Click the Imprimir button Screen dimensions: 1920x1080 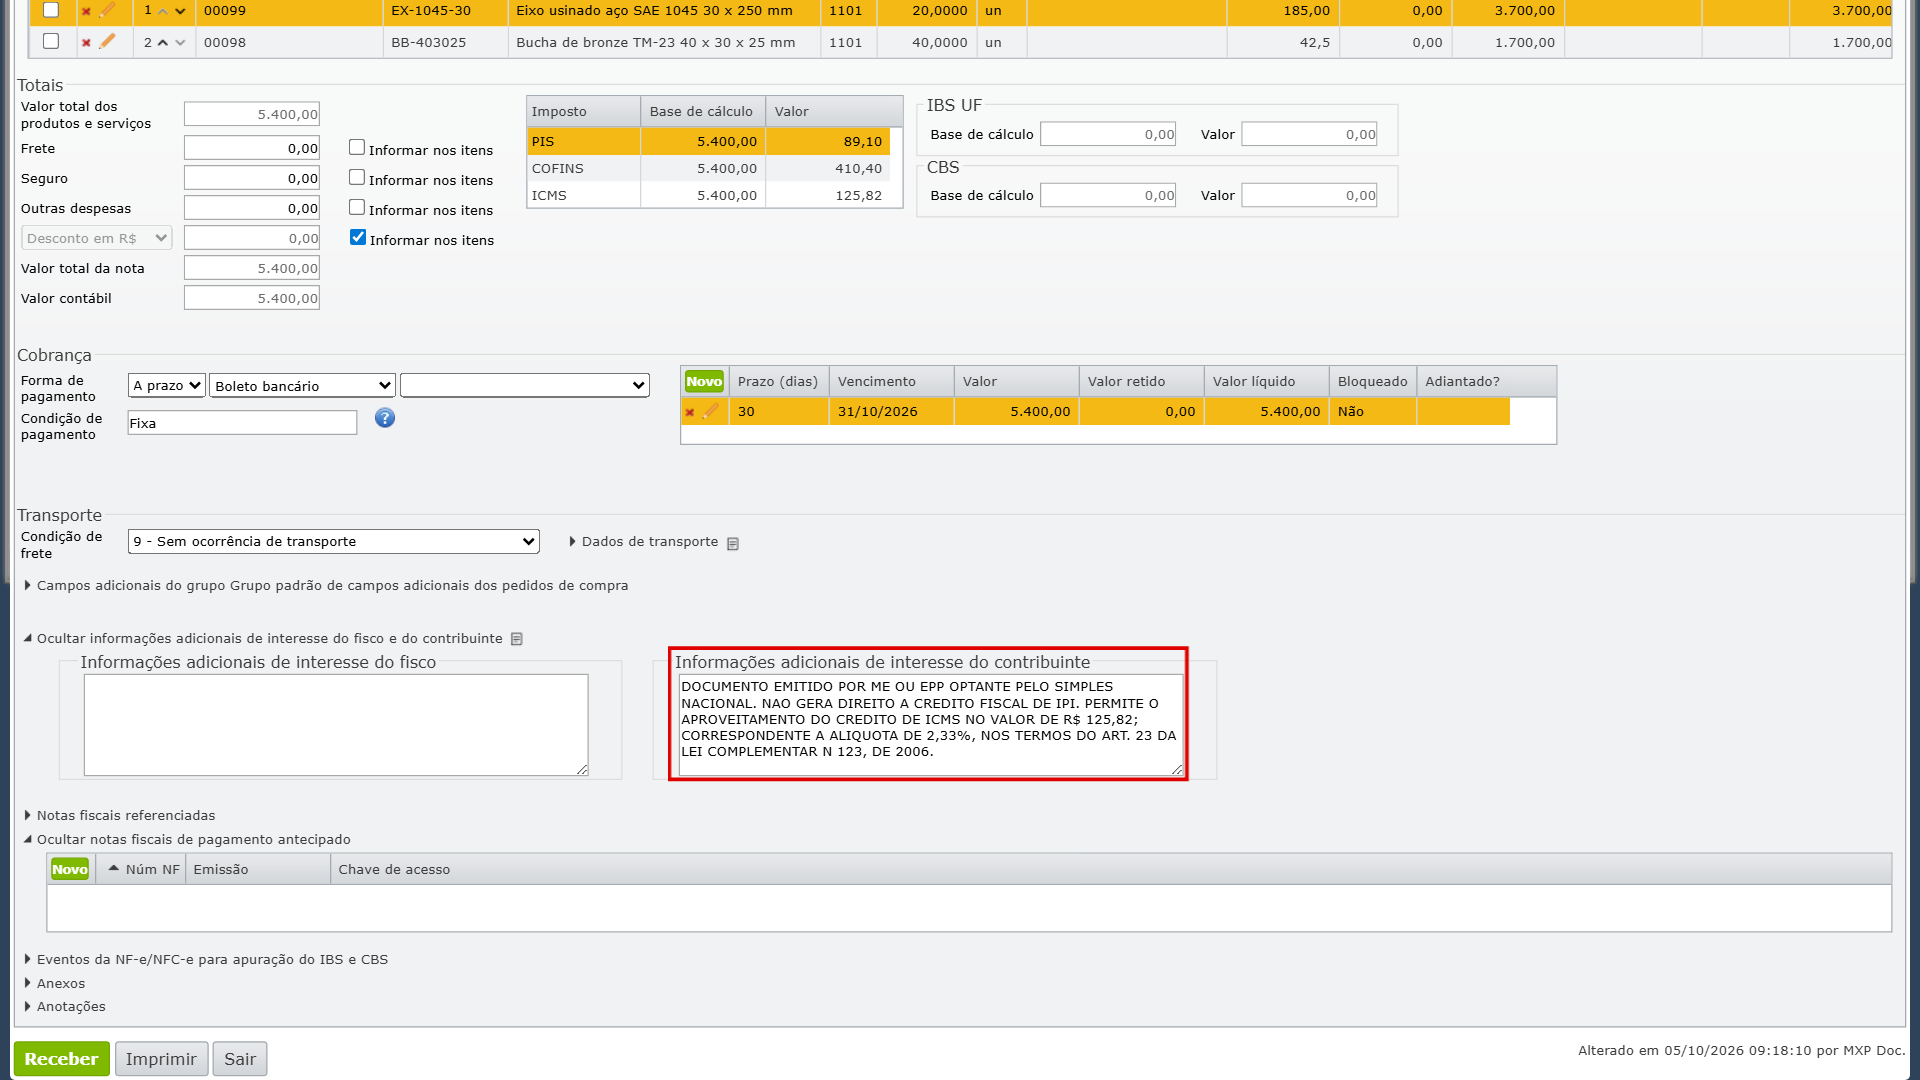pos(161,1059)
